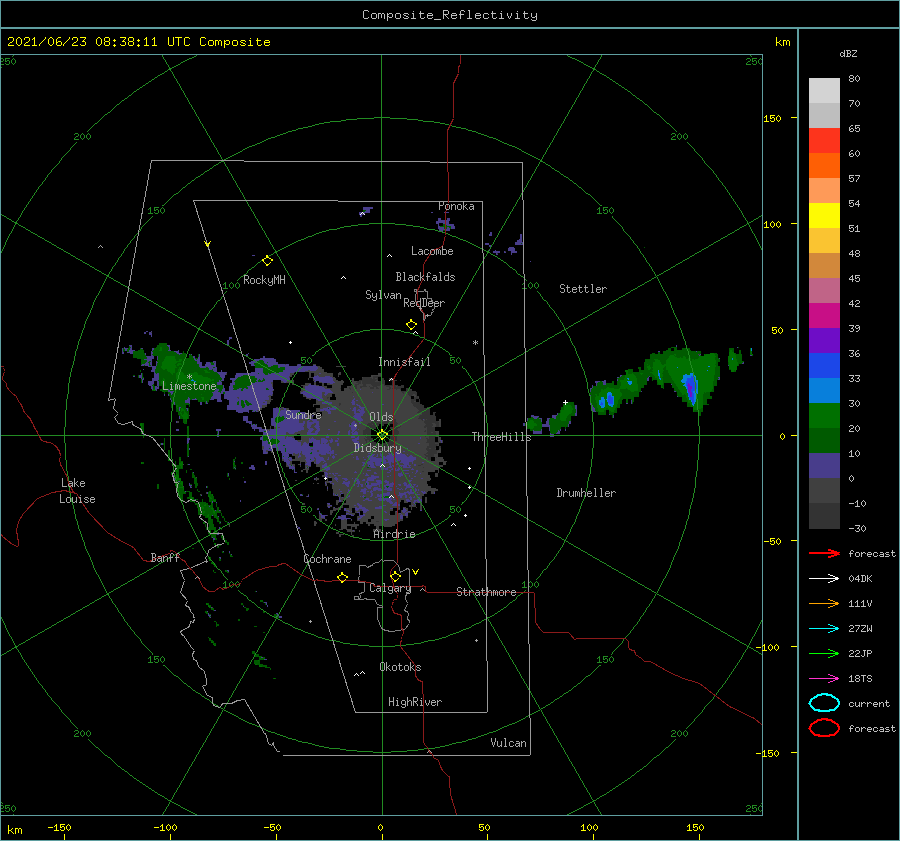Click the -150 label on the bottom axis
Image resolution: width=900 pixels, height=841 pixels.
point(59,827)
